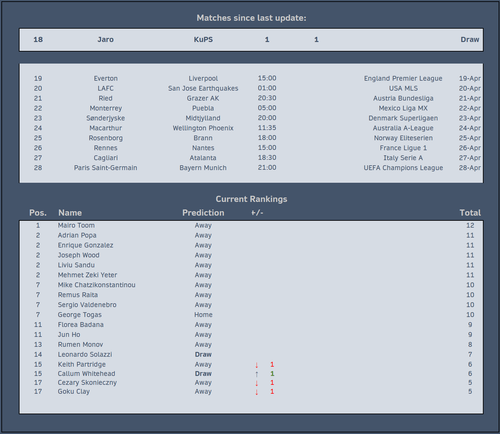Select 'Paris Saint-Germain' in fixture 28

(x=106, y=168)
